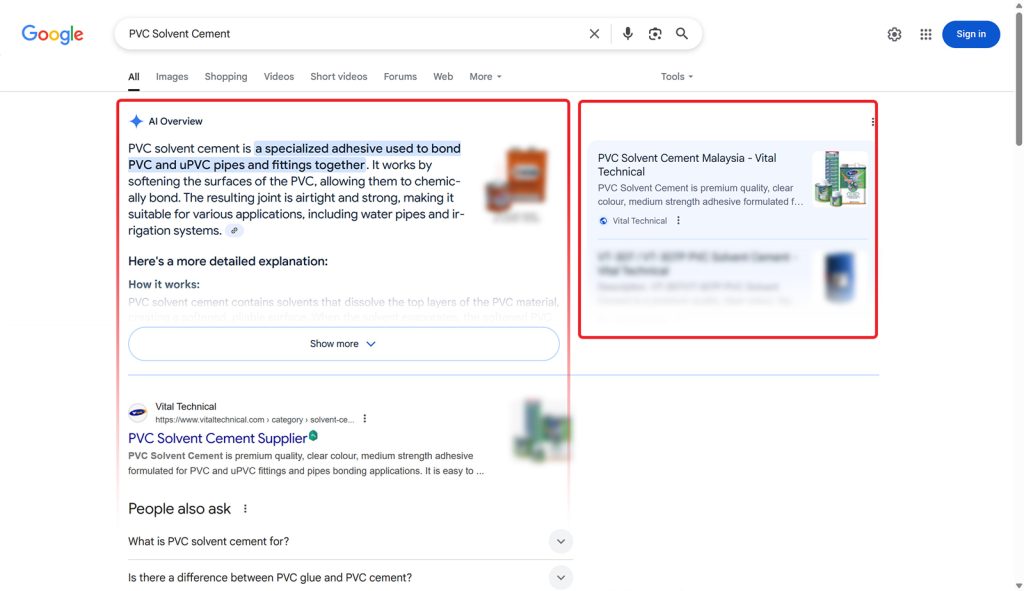Viewport: 1024px width, 591px height.
Task: Expand 'What is PVC solvent cement for?'
Action: click(x=350, y=541)
